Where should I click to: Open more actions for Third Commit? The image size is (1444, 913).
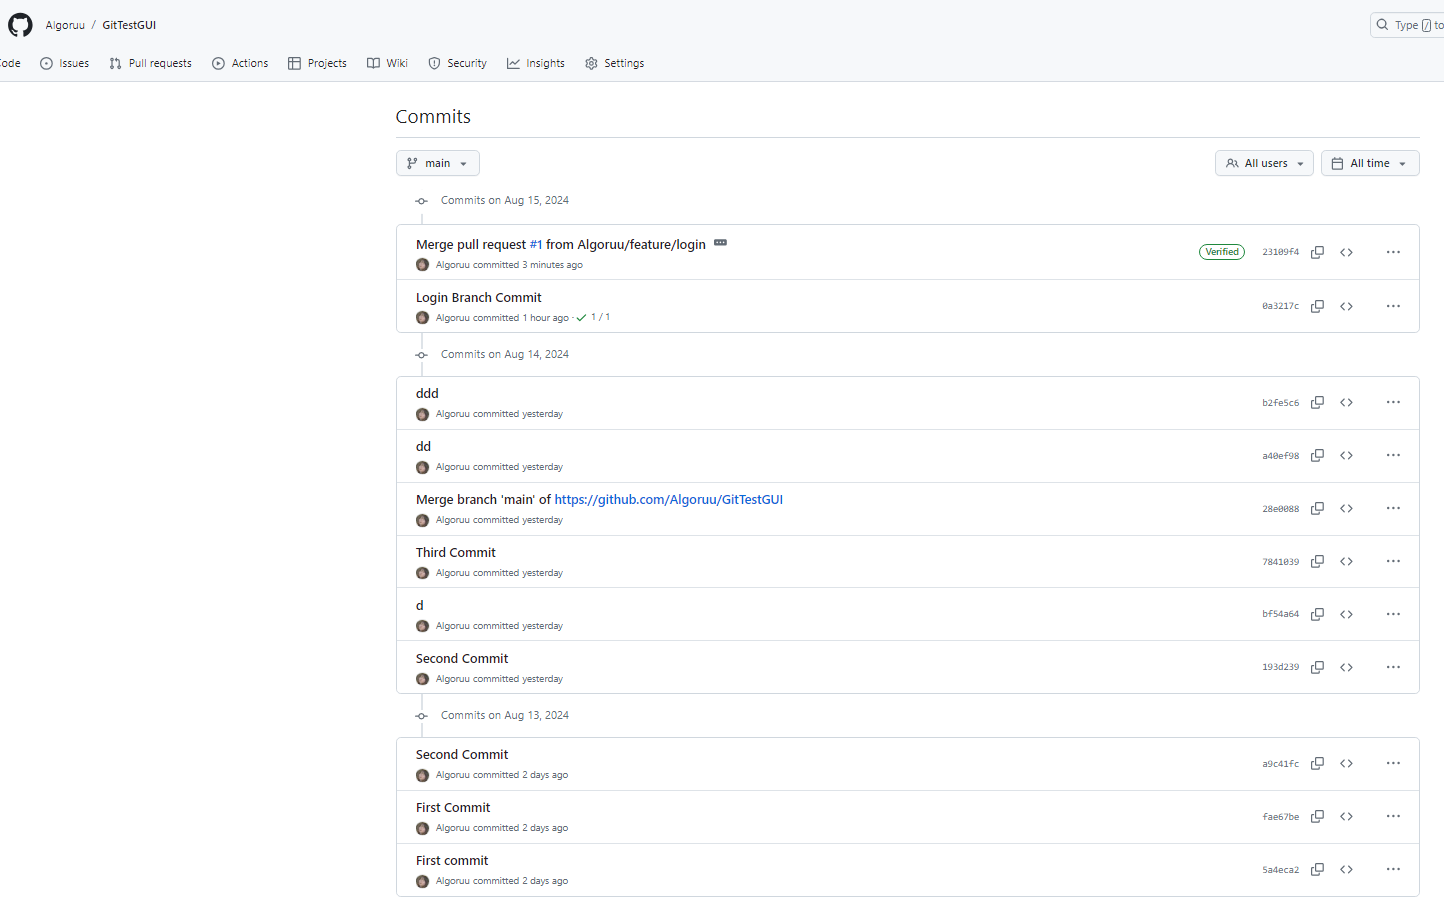click(x=1393, y=561)
